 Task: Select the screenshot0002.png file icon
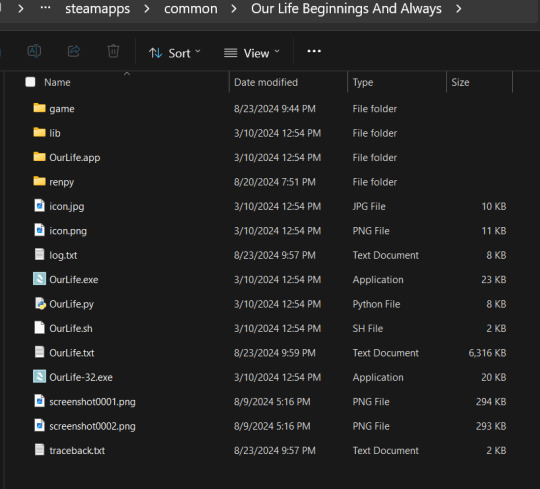[x=40, y=426]
